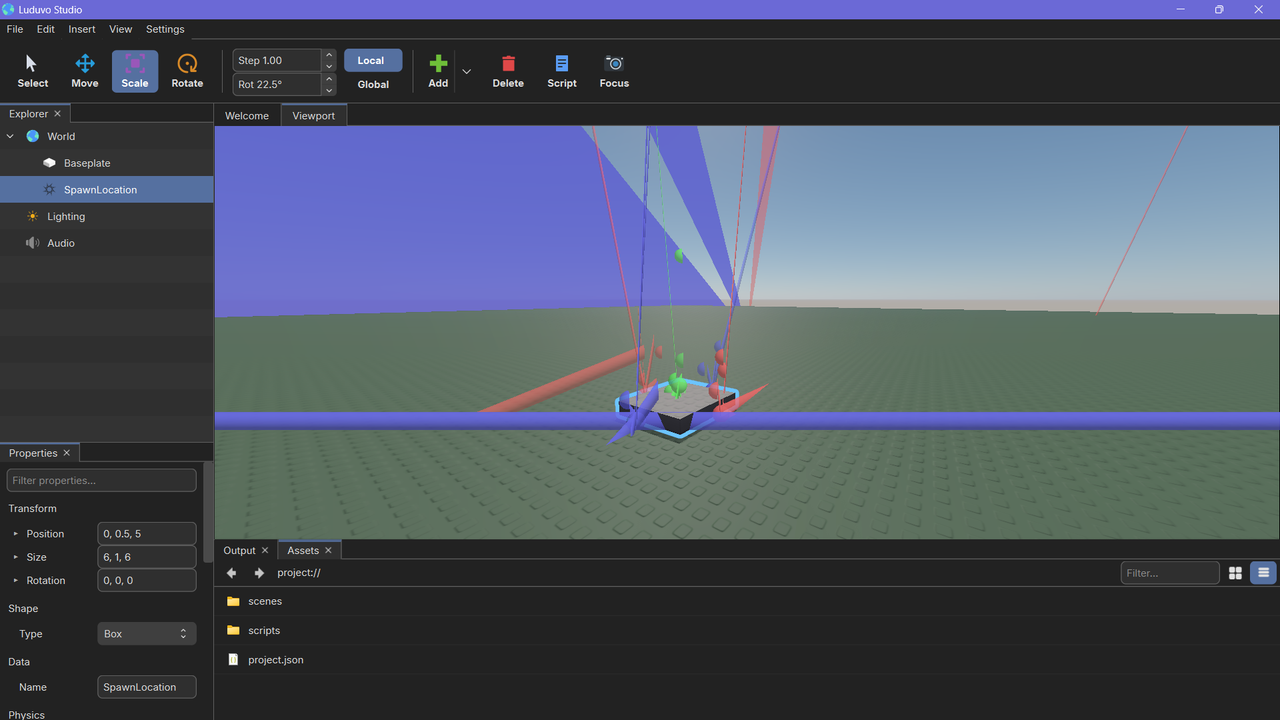
Task: Click the Baseplate cube icon
Action: click(x=50, y=163)
